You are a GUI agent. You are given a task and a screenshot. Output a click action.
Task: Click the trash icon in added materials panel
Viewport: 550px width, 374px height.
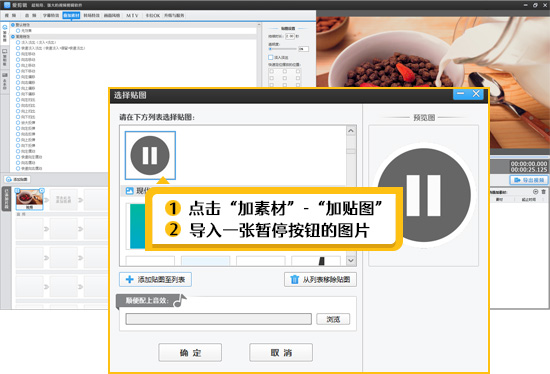pyautogui.click(x=543, y=192)
